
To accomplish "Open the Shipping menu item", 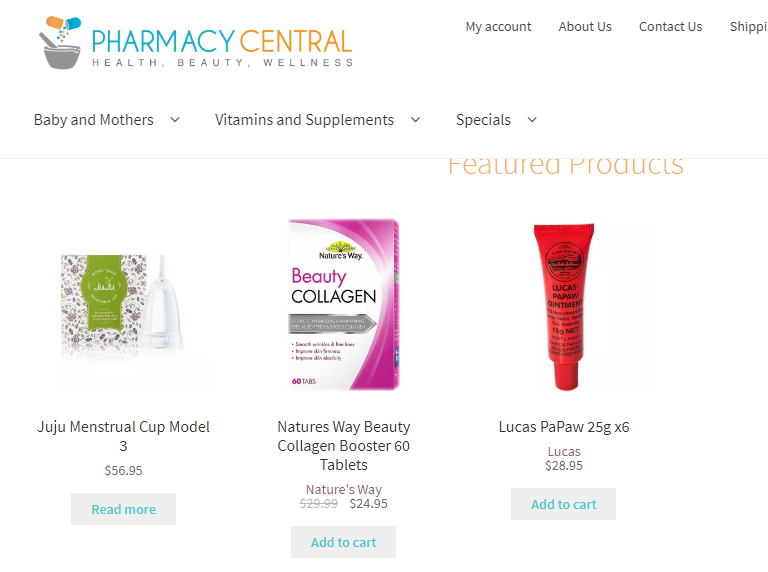I will pyautogui.click(x=748, y=26).
